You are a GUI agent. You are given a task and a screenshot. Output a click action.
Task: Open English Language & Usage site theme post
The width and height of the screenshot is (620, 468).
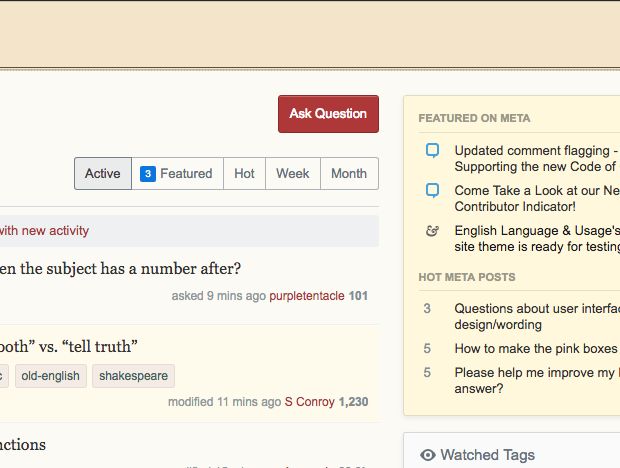pos(537,238)
